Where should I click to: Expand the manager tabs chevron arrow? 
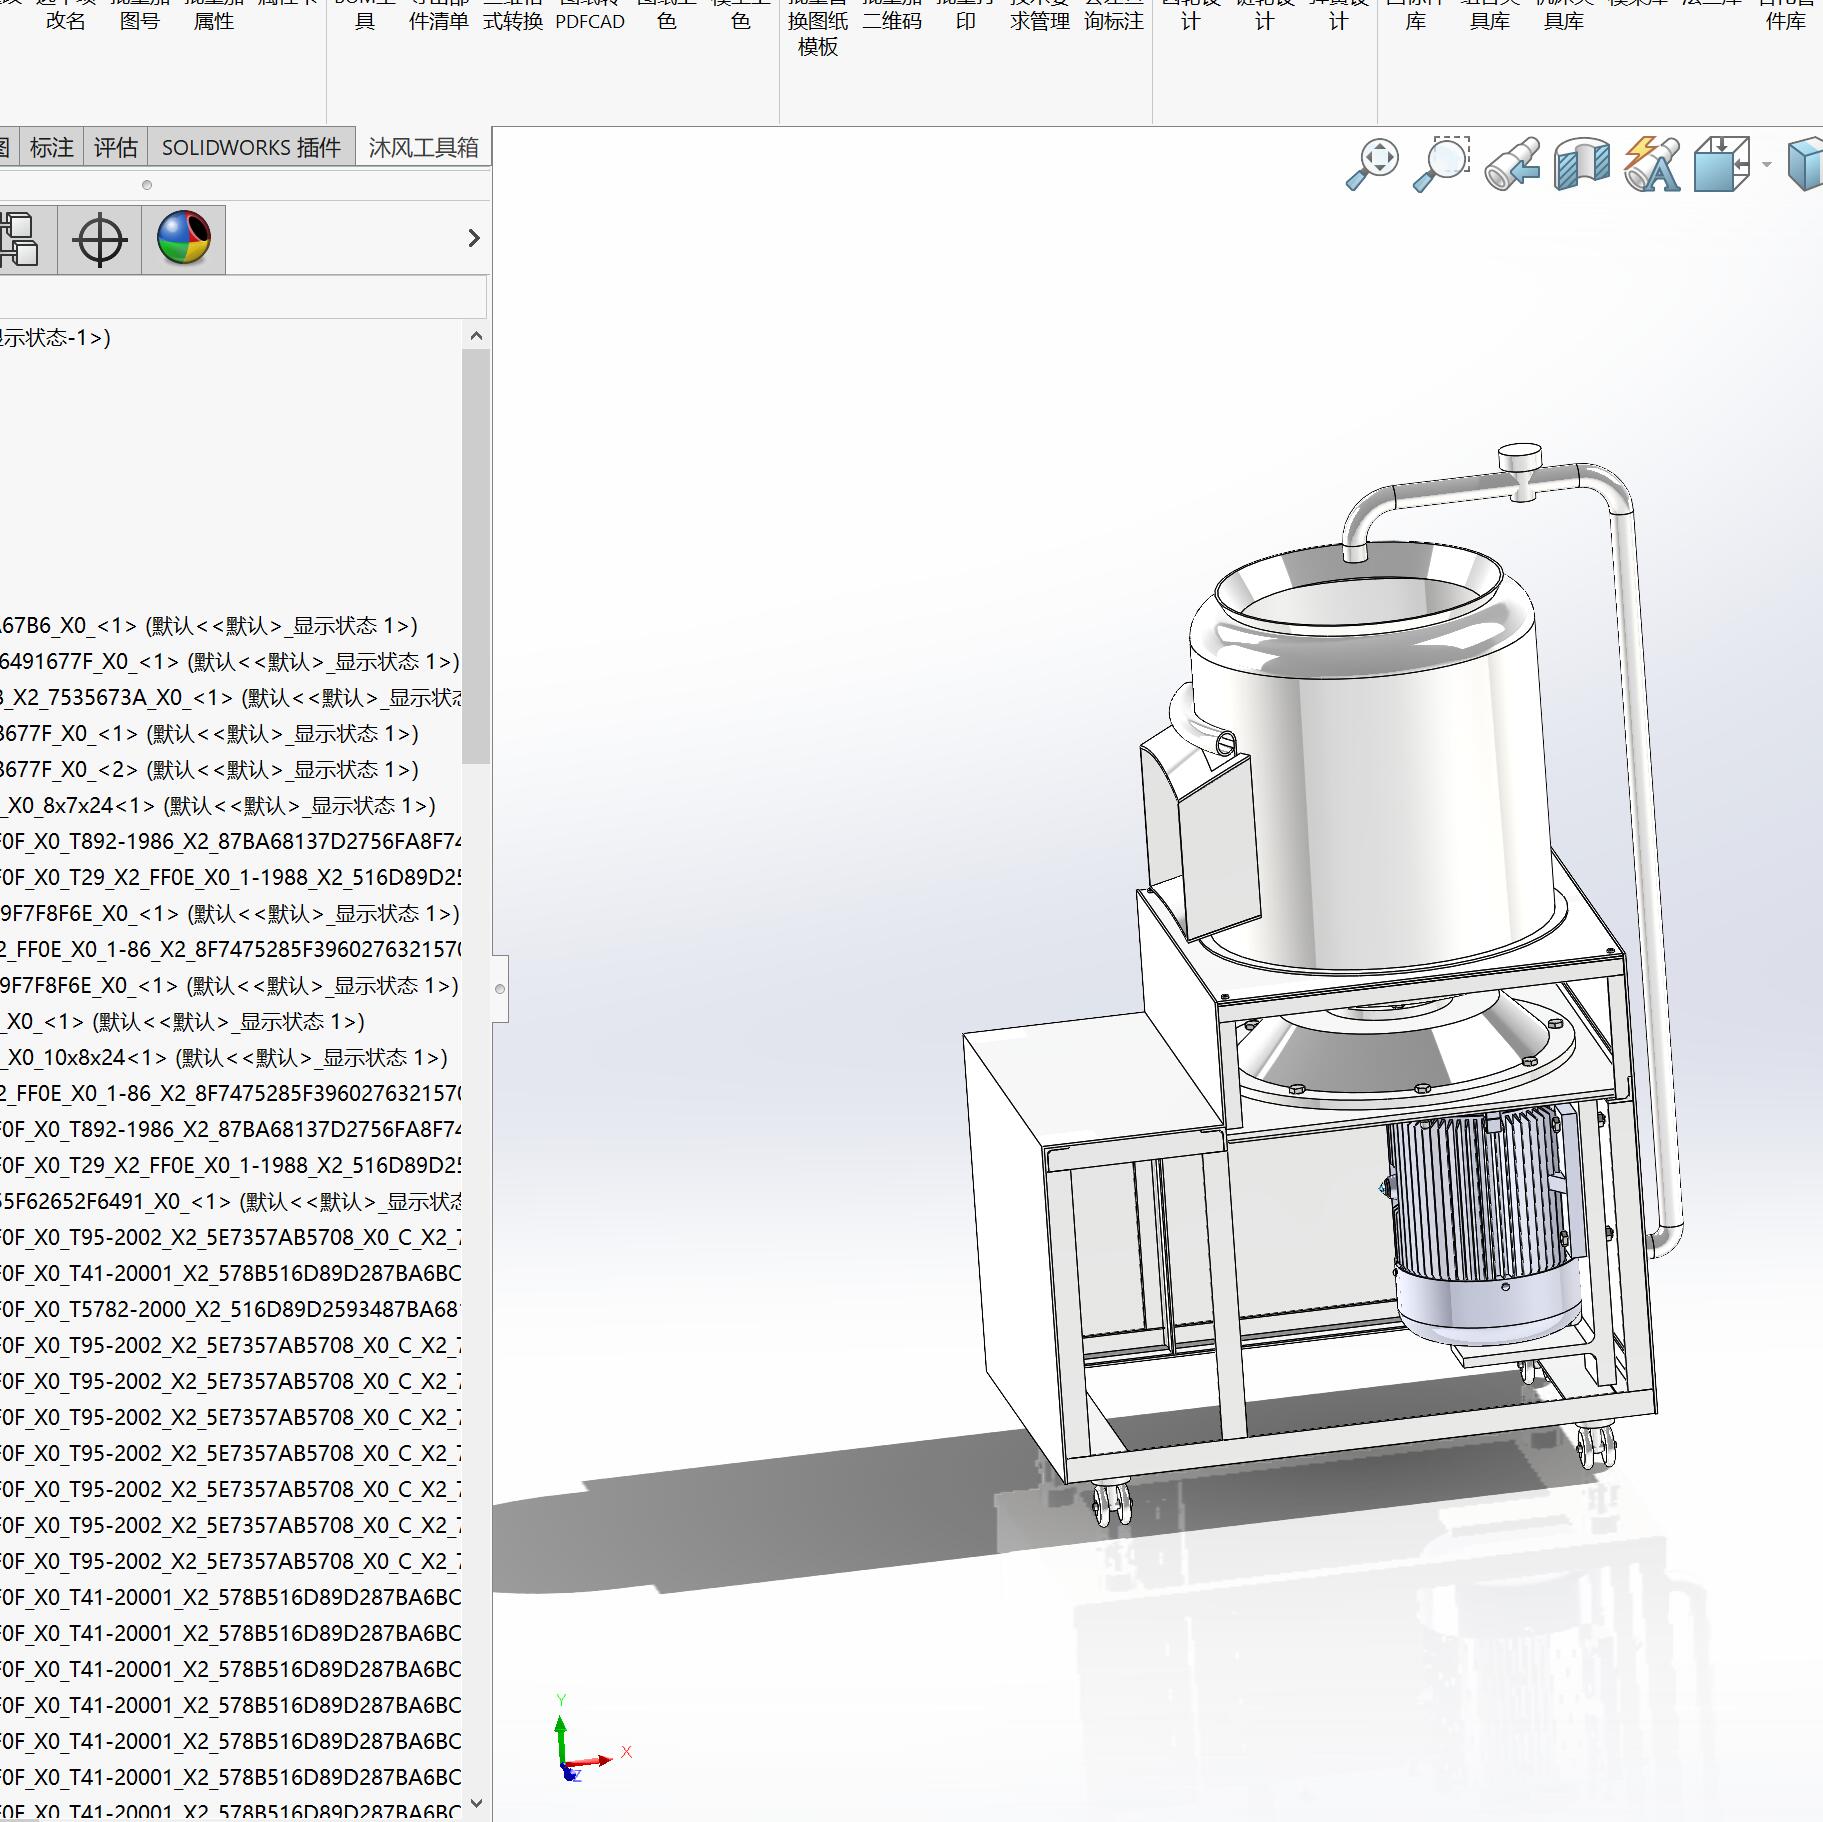(x=474, y=238)
